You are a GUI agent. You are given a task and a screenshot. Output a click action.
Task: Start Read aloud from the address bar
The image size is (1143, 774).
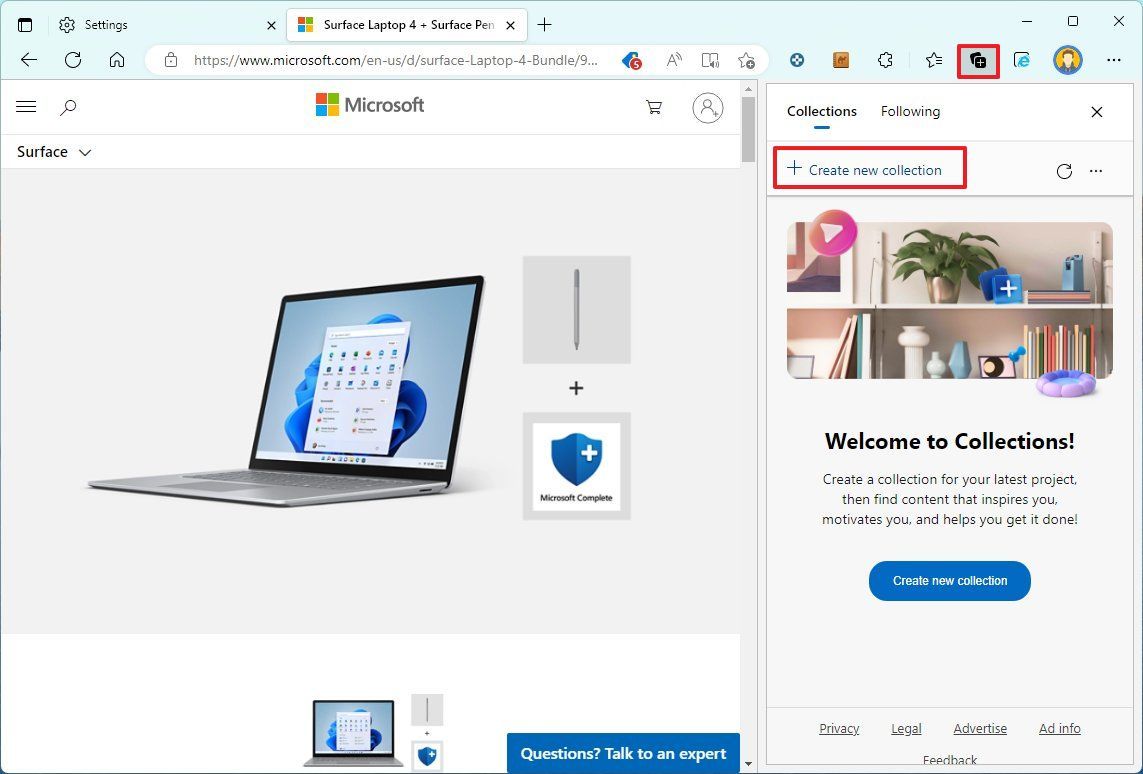point(674,60)
